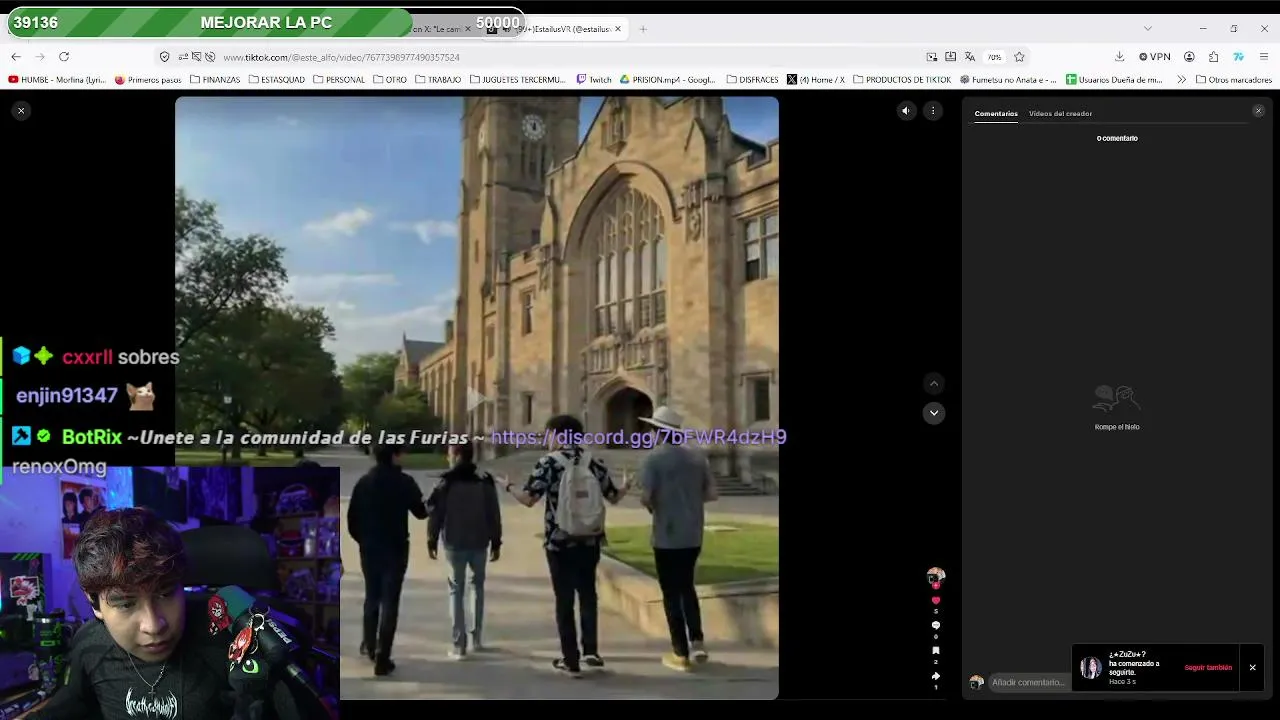This screenshot has height=720, width=1280.
Task: Open the tab list dropdown arrow
Action: [x=1147, y=29]
